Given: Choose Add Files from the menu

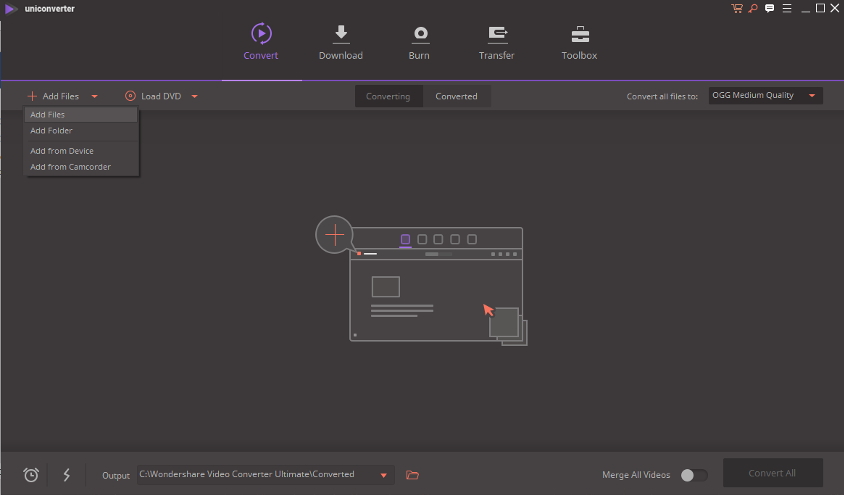Looking at the screenshot, I should point(81,115).
